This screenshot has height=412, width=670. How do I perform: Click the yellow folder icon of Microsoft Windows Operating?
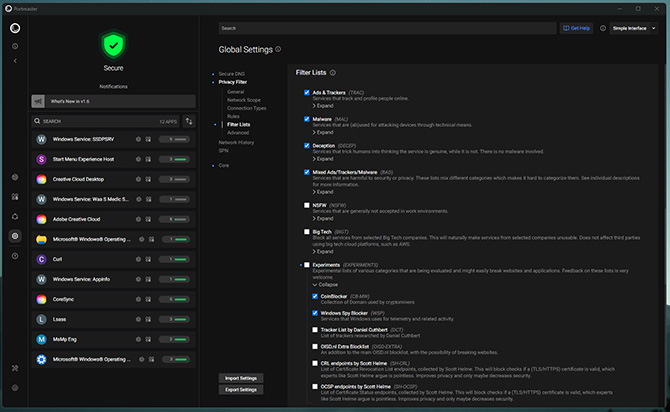click(x=41, y=239)
